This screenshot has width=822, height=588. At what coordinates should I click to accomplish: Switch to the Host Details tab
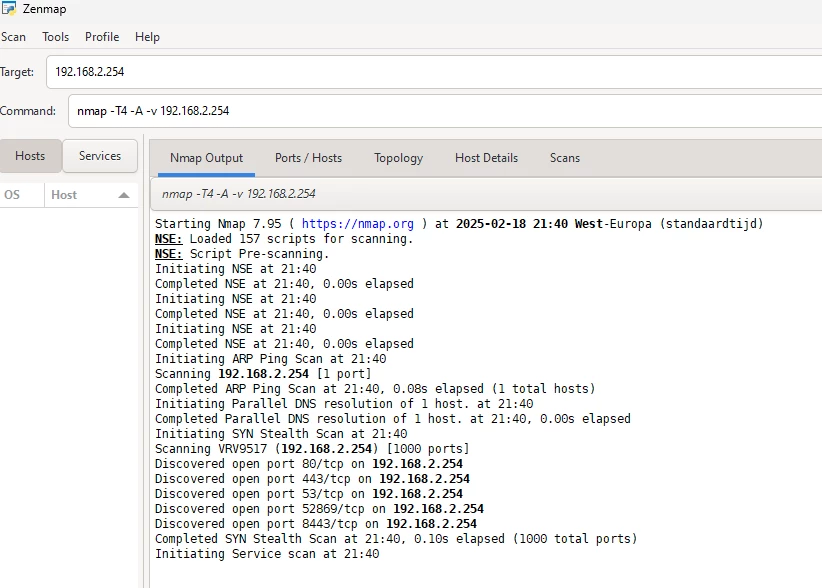click(486, 158)
